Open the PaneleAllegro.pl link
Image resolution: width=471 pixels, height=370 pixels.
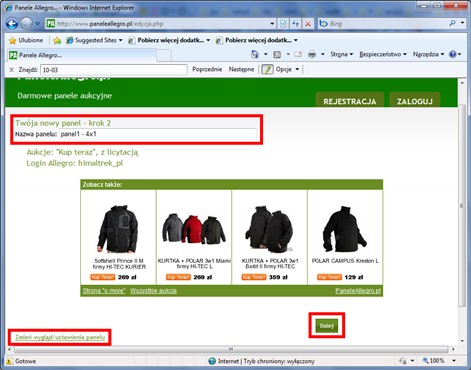(358, 291)
